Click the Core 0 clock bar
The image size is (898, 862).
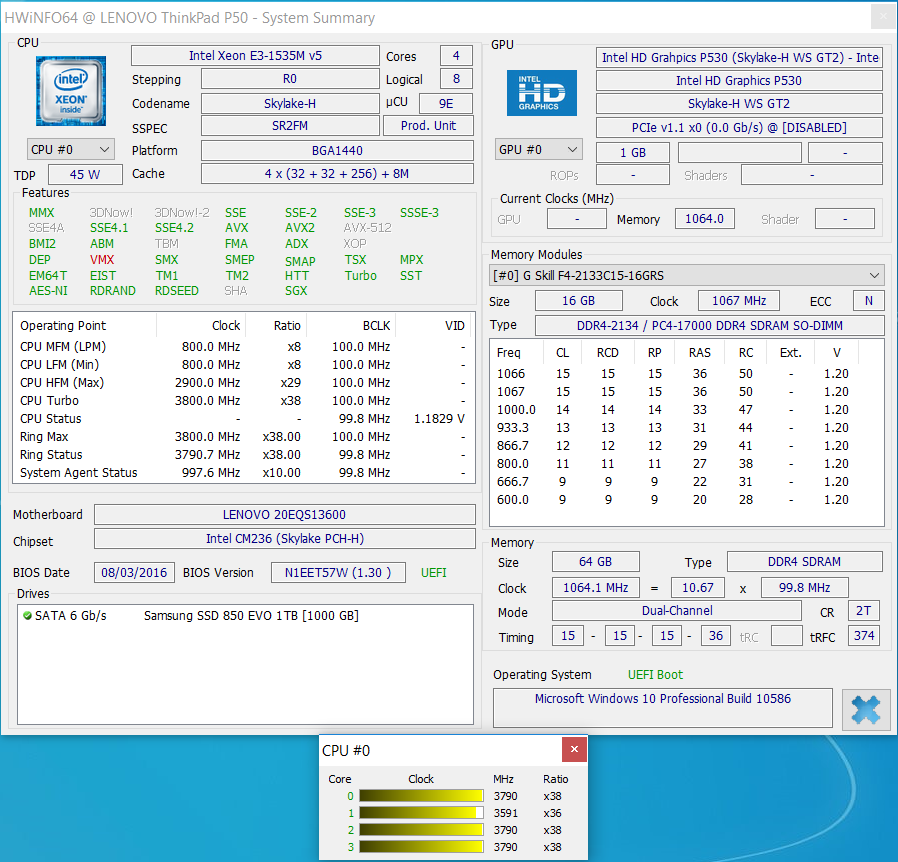point(421,796)
